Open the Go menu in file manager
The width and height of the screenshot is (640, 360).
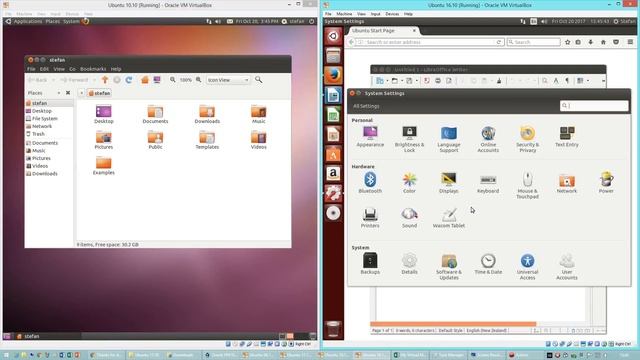pyautogui.click(x=72, y=69)
